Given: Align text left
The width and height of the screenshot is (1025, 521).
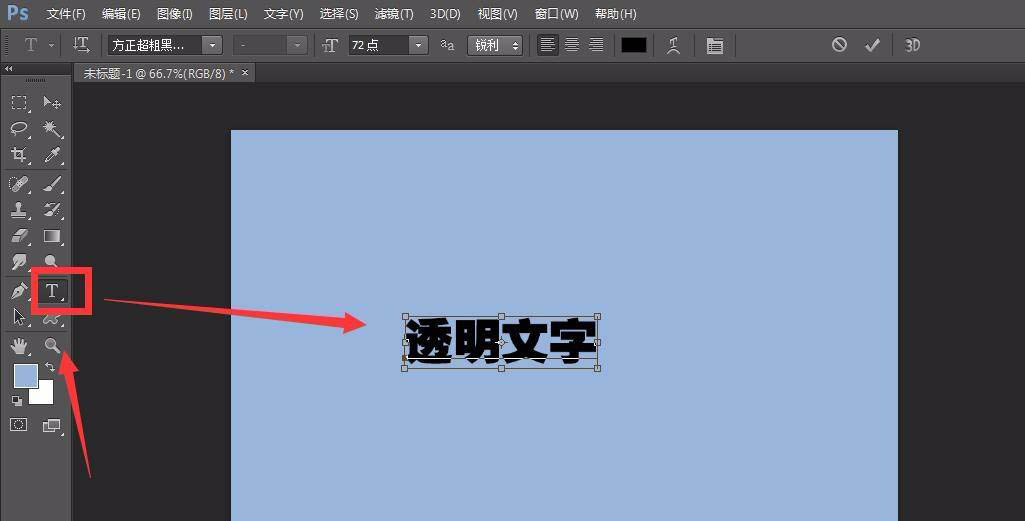Looking at the screenshot, I should pos(548,45).
